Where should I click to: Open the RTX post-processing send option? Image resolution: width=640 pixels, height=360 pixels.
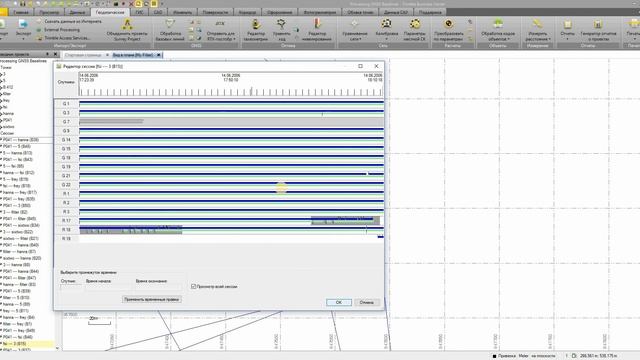pyautogui.click(x=220, y=29)
